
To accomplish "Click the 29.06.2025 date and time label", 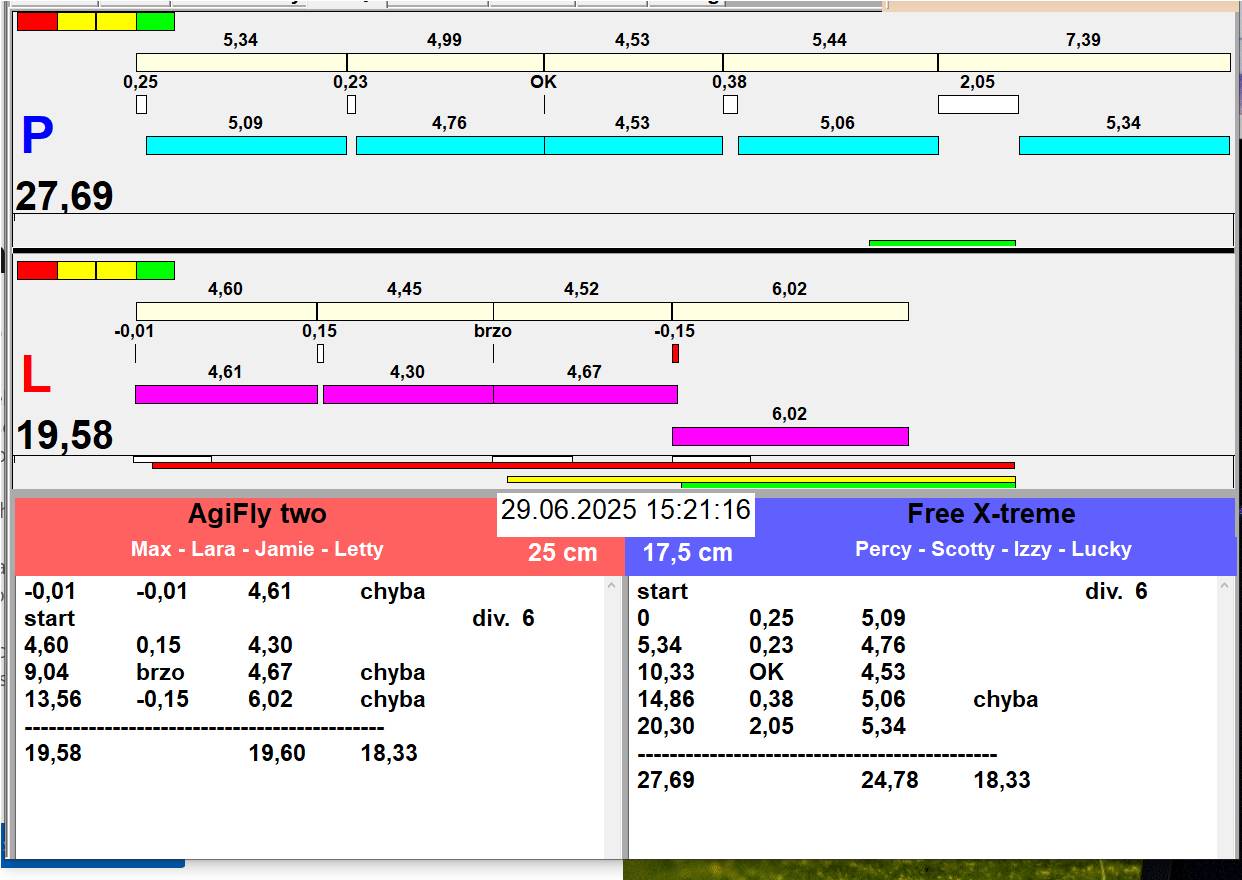I will coord(625,510).
